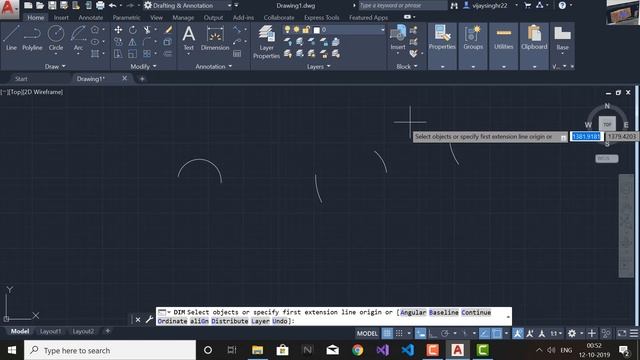Screen dimensions: 640x360
Task: Toggle polar tracking in status bar
Action: pyautogui.click(x=445, y=333)
